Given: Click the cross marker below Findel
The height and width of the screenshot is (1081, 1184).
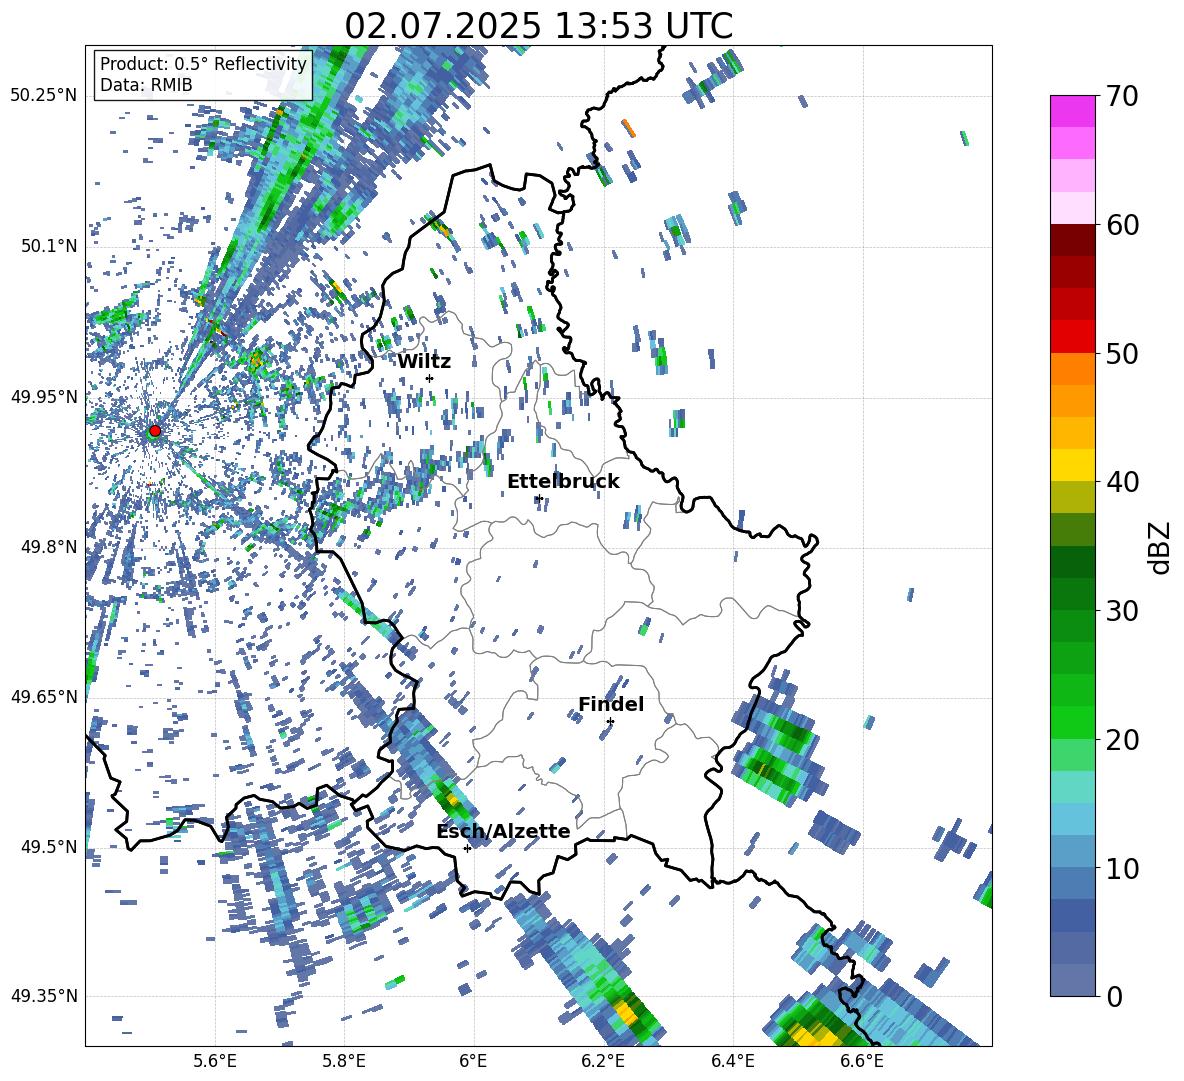Looking at the screenshot, I should tap(610, 722).
